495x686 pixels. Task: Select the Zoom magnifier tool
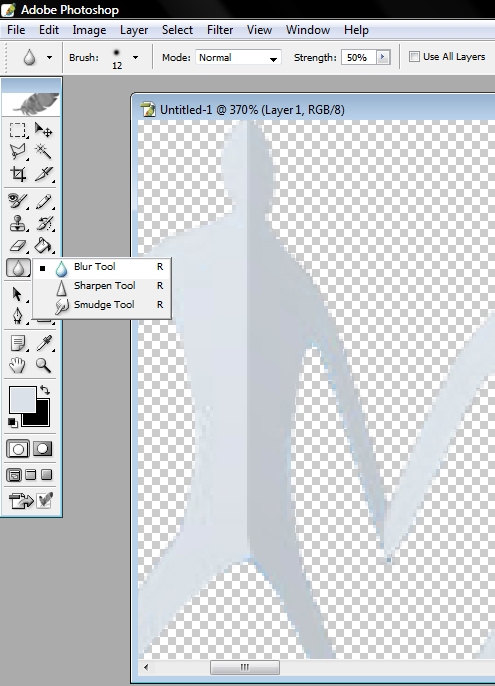pyautogui.click(x=43, y=365)
